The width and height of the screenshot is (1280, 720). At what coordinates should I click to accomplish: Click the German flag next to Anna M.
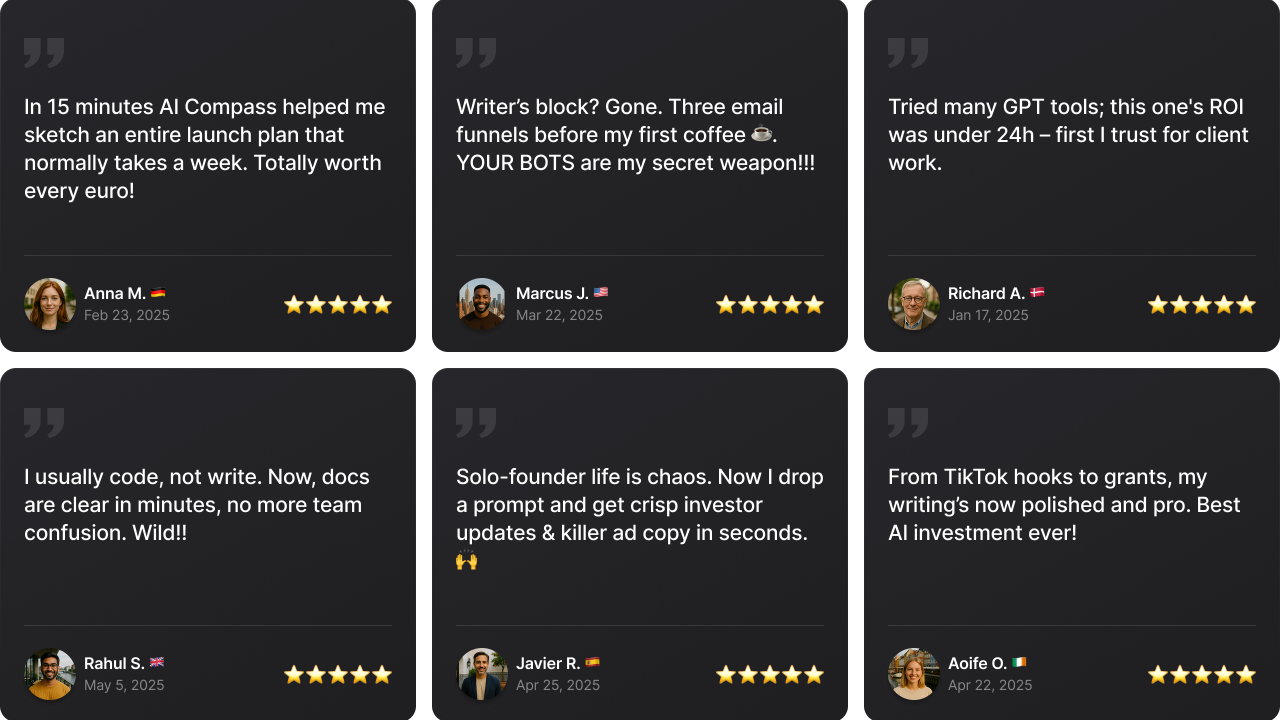pyautogui.click(x=158, y=293)
